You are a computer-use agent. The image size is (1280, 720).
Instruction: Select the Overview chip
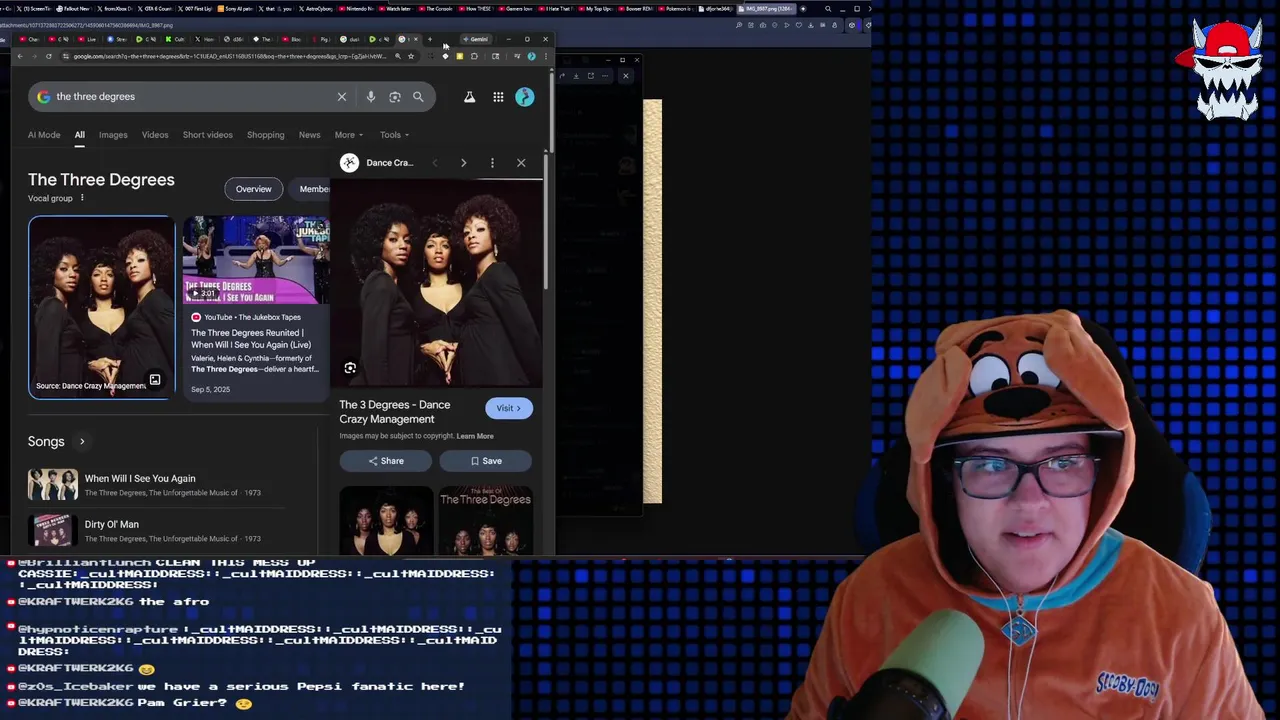[253, 189]
